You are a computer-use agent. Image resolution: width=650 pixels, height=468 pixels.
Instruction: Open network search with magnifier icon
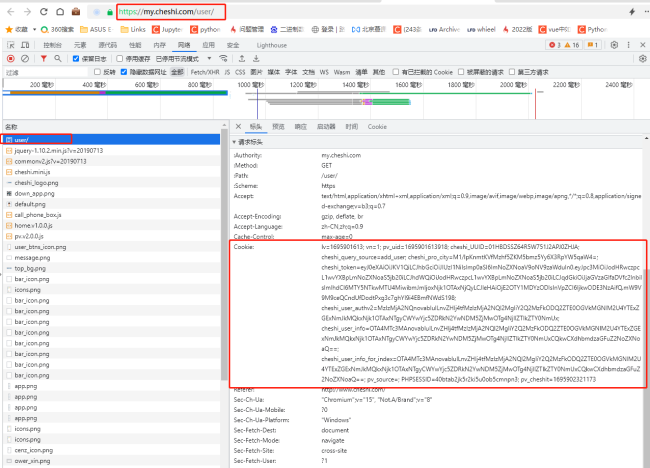click(x=58, y=58)
